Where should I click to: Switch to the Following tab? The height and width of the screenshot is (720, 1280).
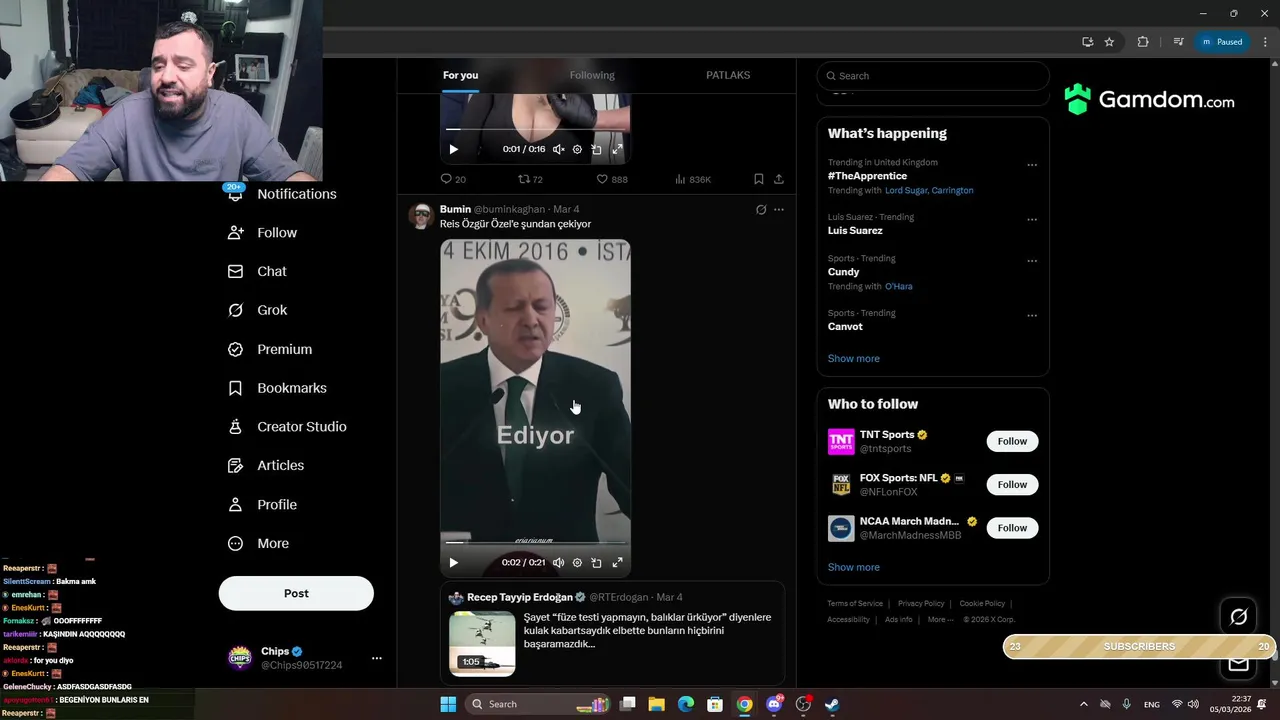[x=592, y=75]
